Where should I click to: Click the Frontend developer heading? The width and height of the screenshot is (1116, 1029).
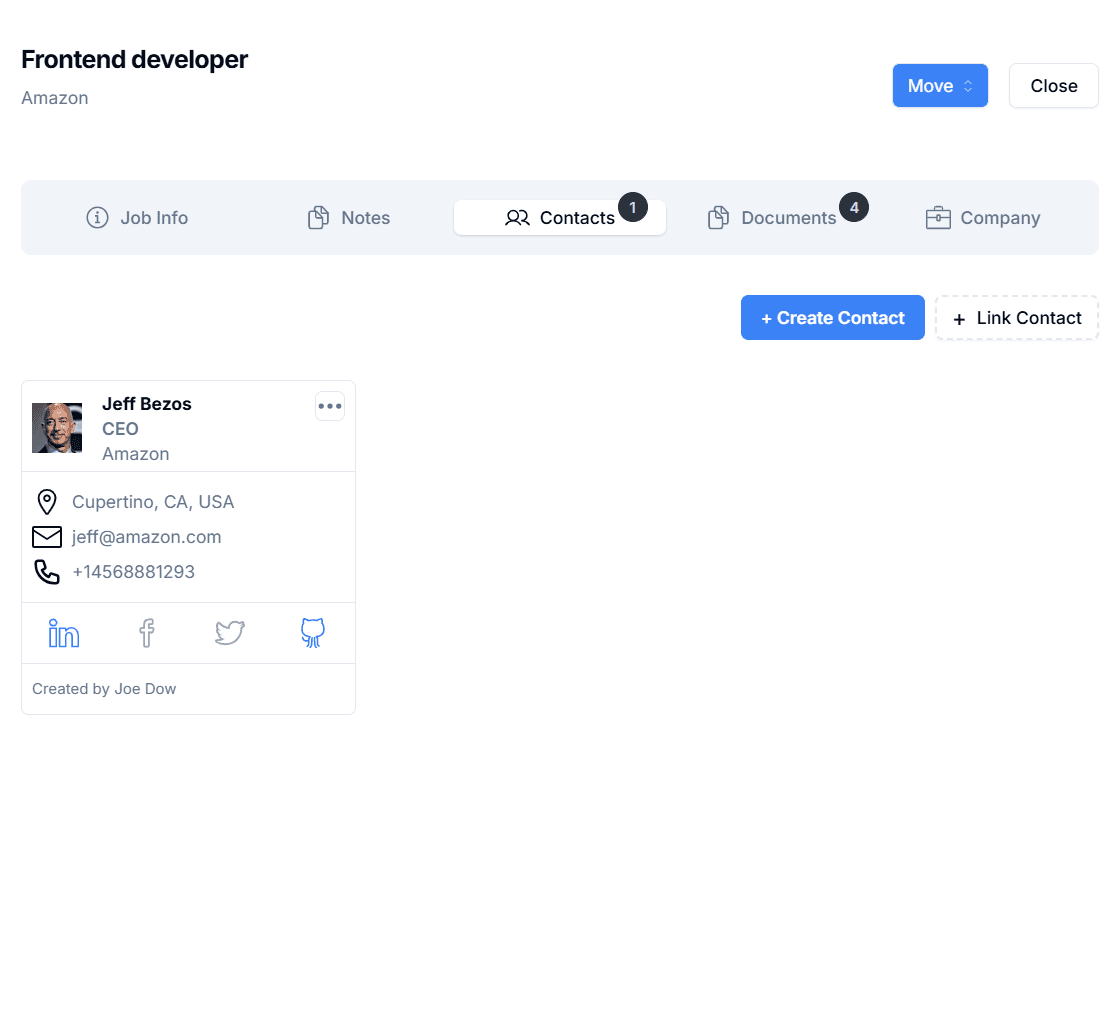135,60
